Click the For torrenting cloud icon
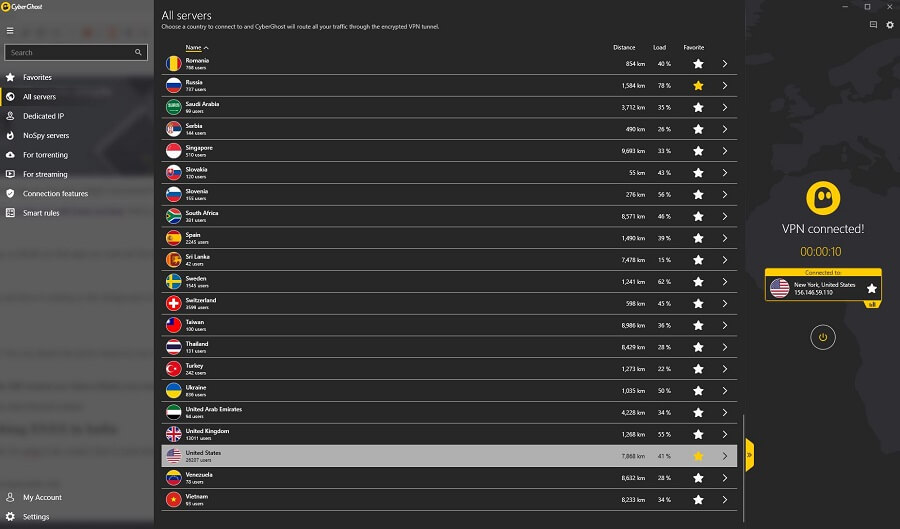Viewport: 900px width, 529px height. tap(10, 155)
